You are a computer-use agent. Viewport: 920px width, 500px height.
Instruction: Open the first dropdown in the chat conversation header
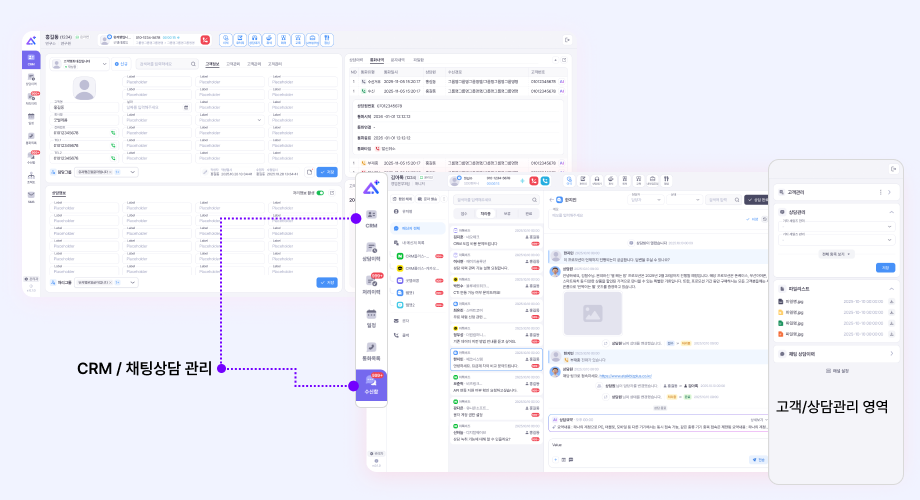point(645,200)
